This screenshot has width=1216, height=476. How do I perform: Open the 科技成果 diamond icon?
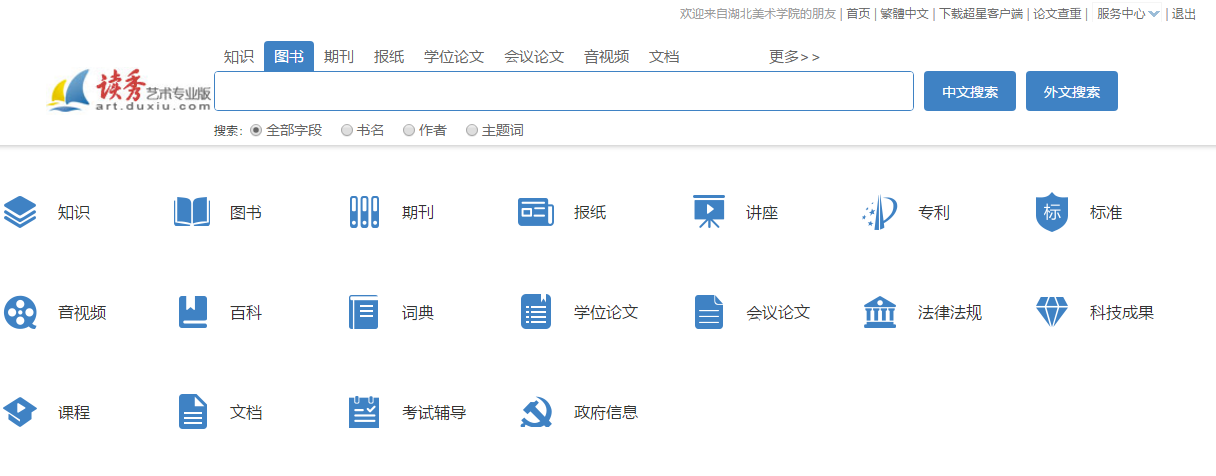tap(1052, 313)
